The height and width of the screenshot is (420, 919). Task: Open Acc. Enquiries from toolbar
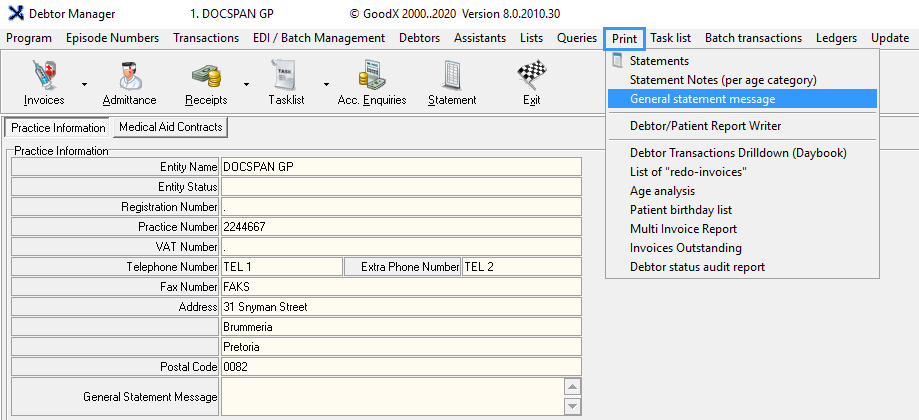click(x=372, y=76)
